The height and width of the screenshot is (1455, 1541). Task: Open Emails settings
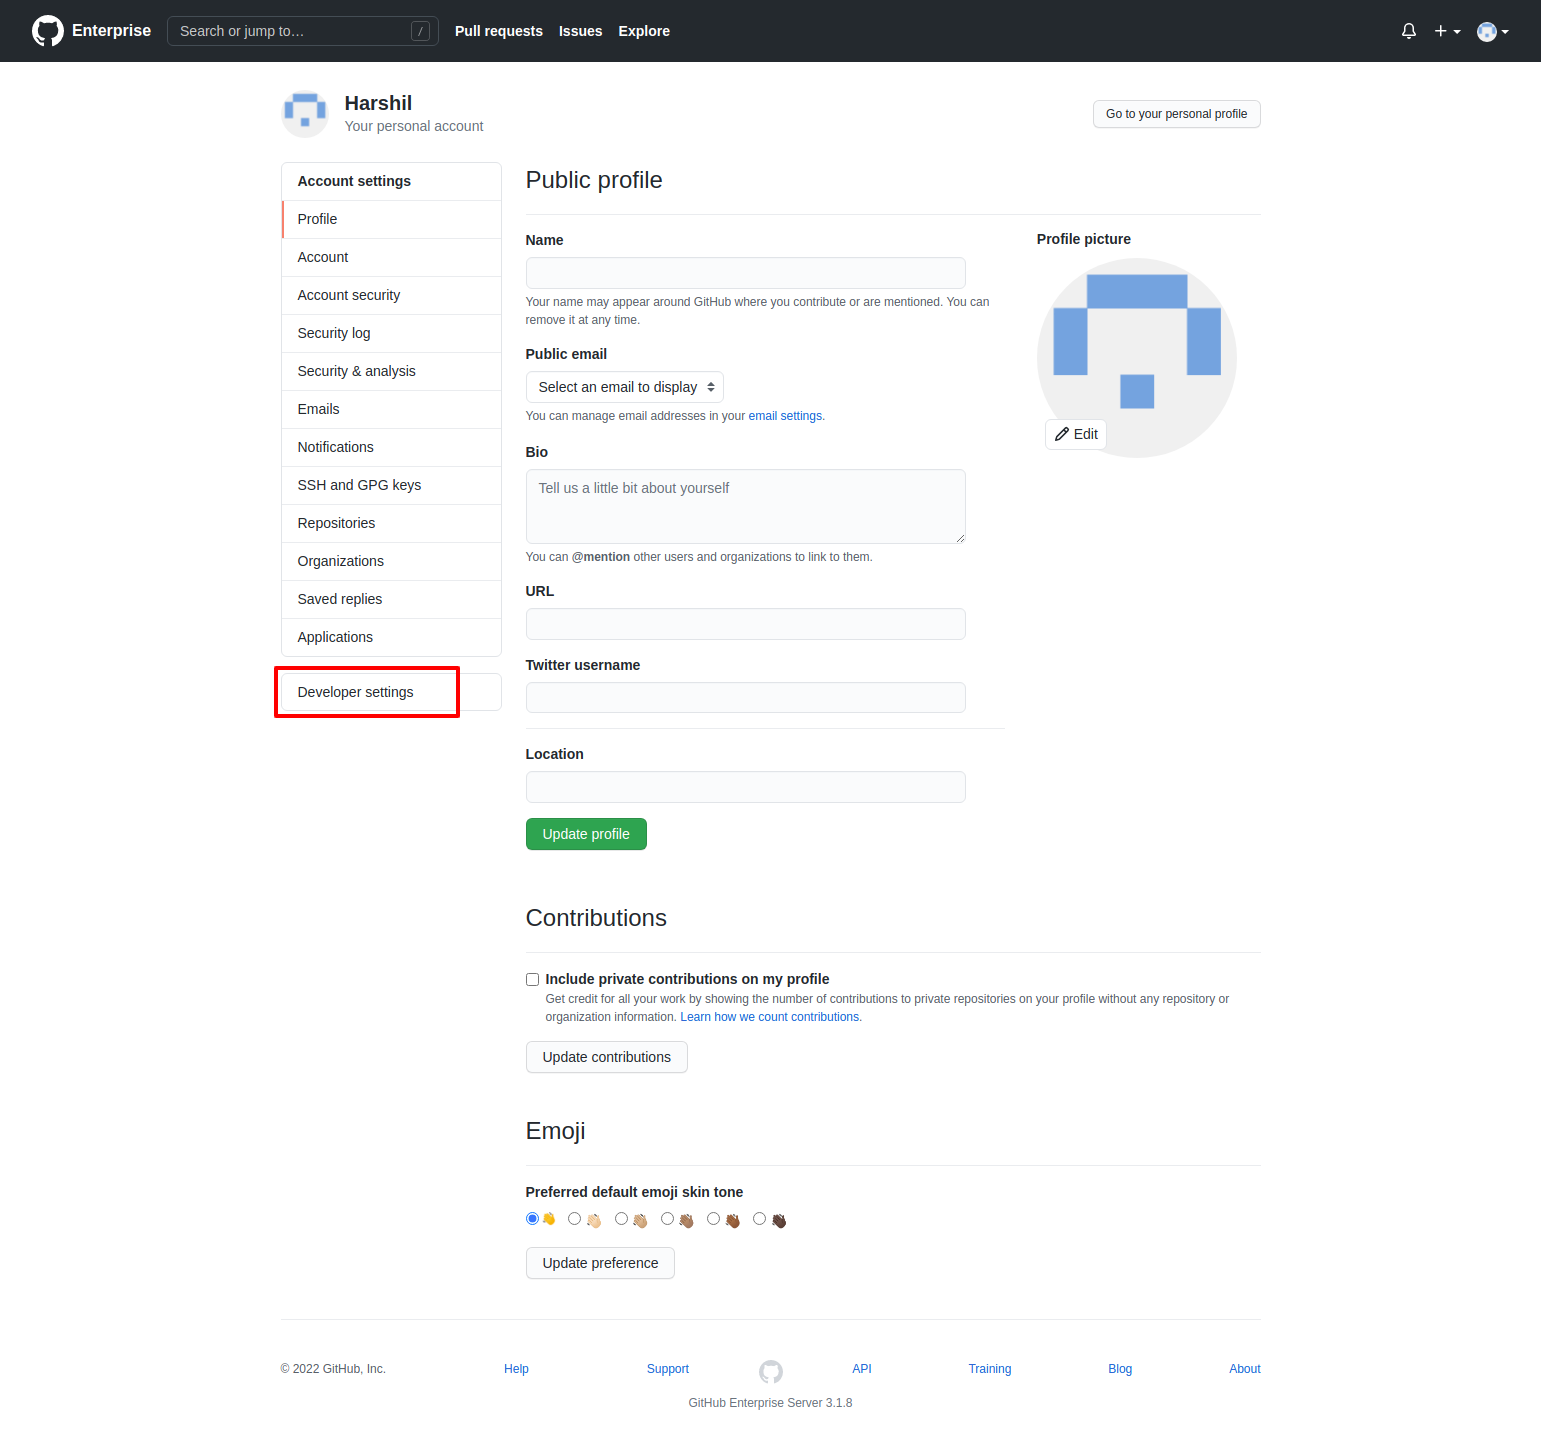click(391, 409)
